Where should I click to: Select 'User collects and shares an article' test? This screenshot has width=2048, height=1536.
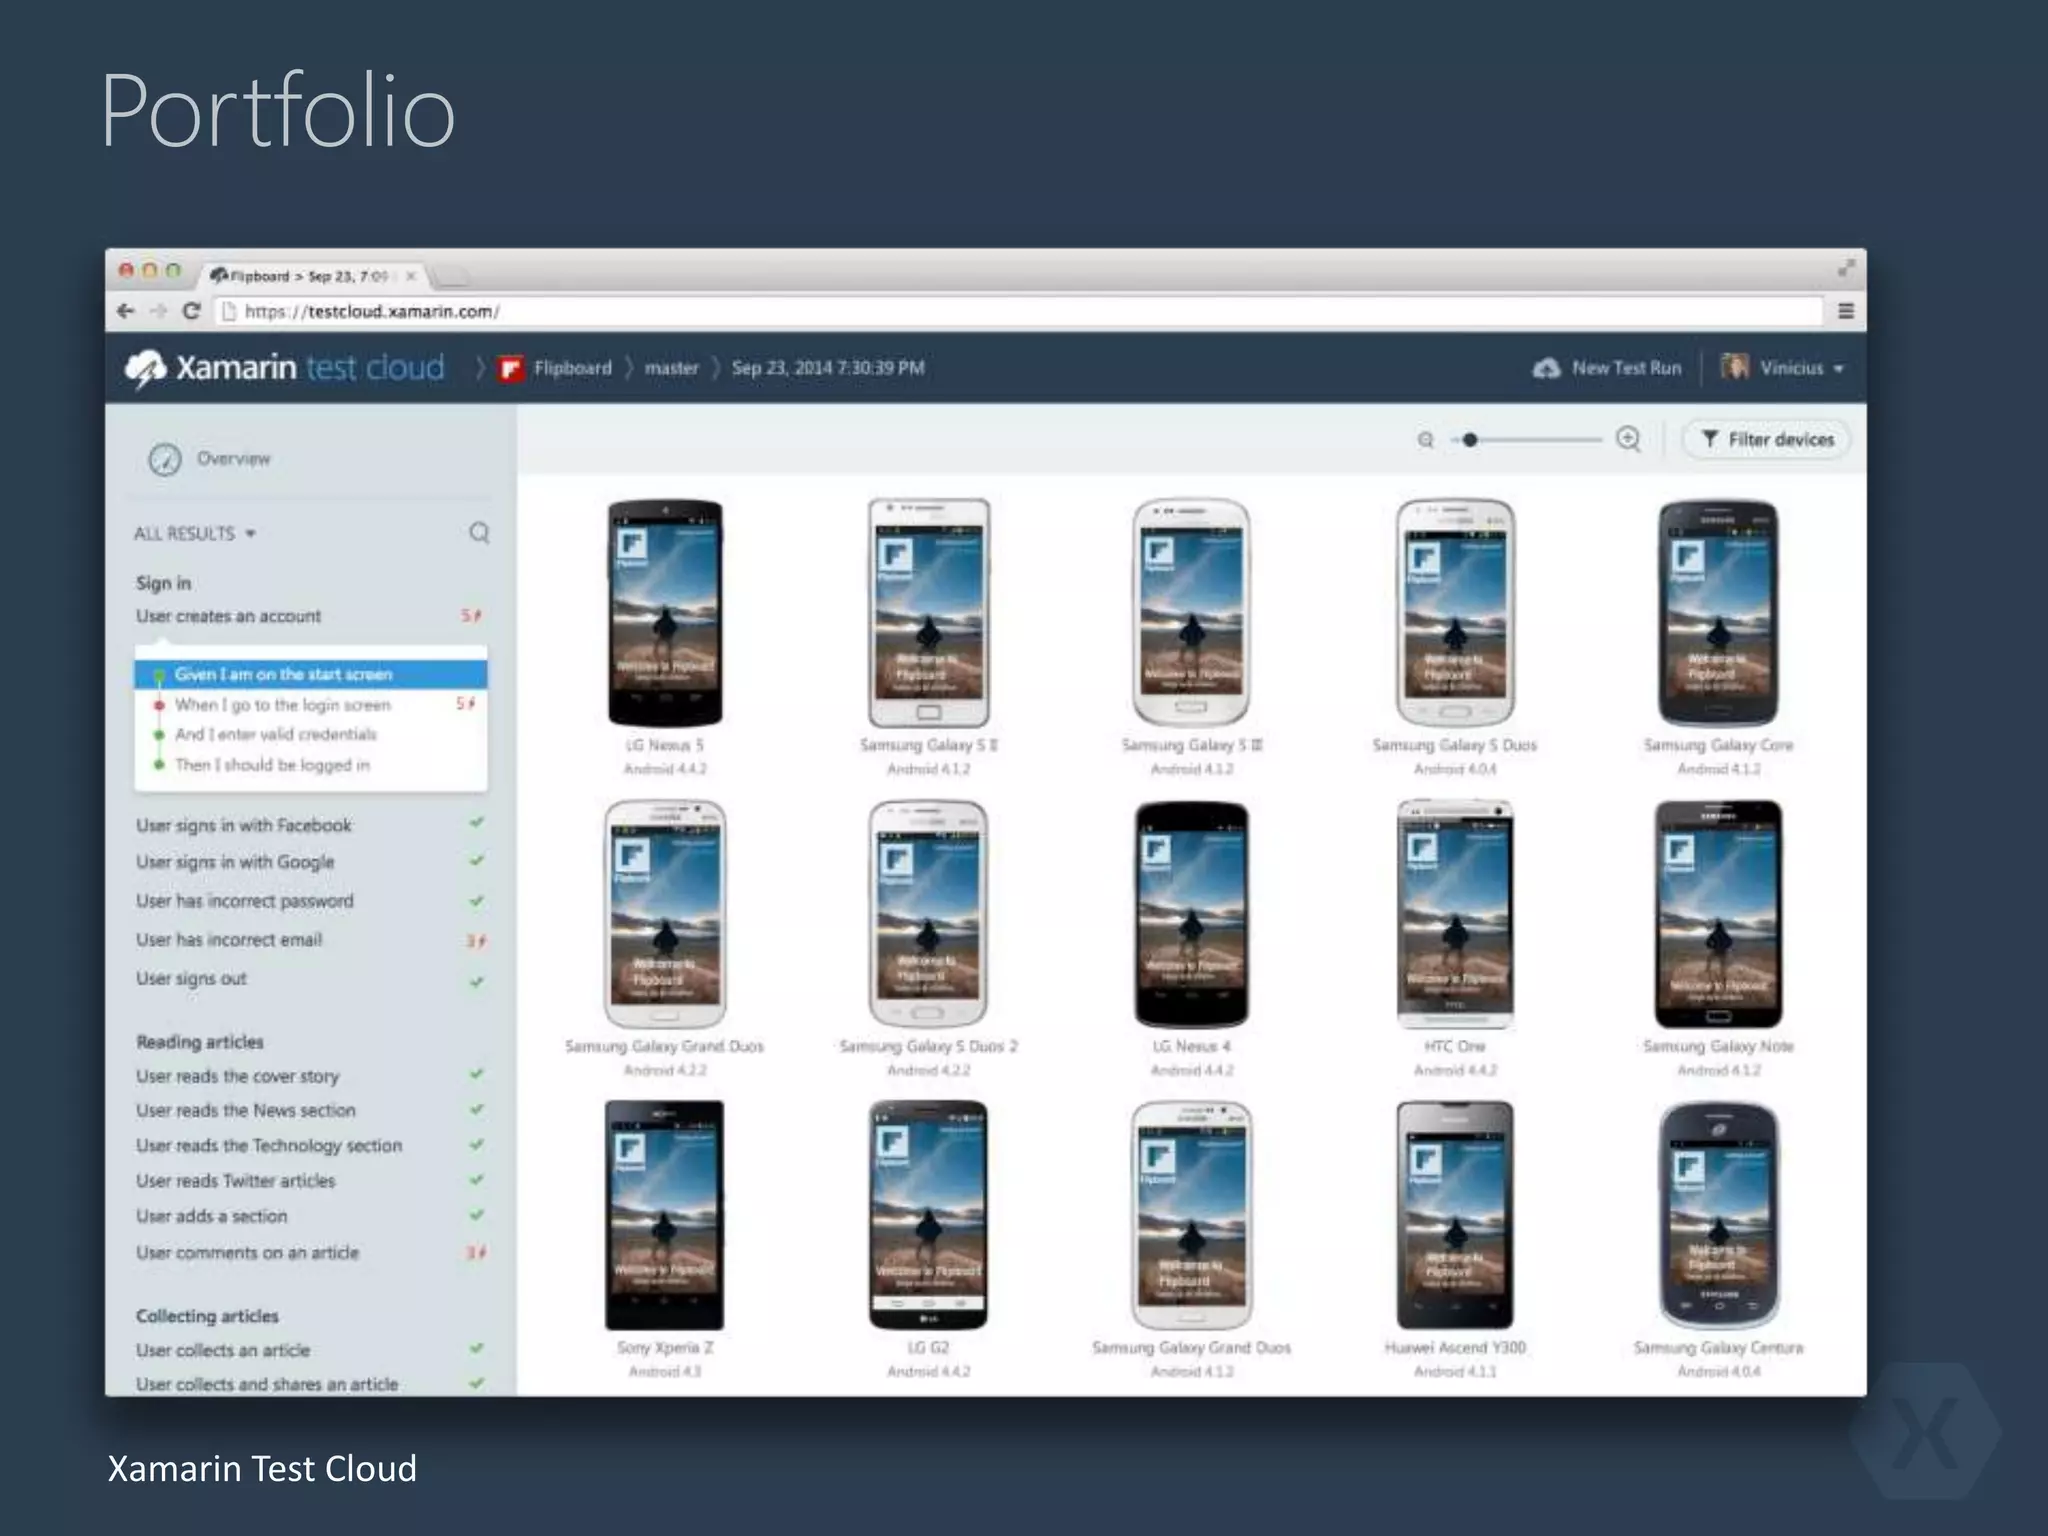(310, 1384)
